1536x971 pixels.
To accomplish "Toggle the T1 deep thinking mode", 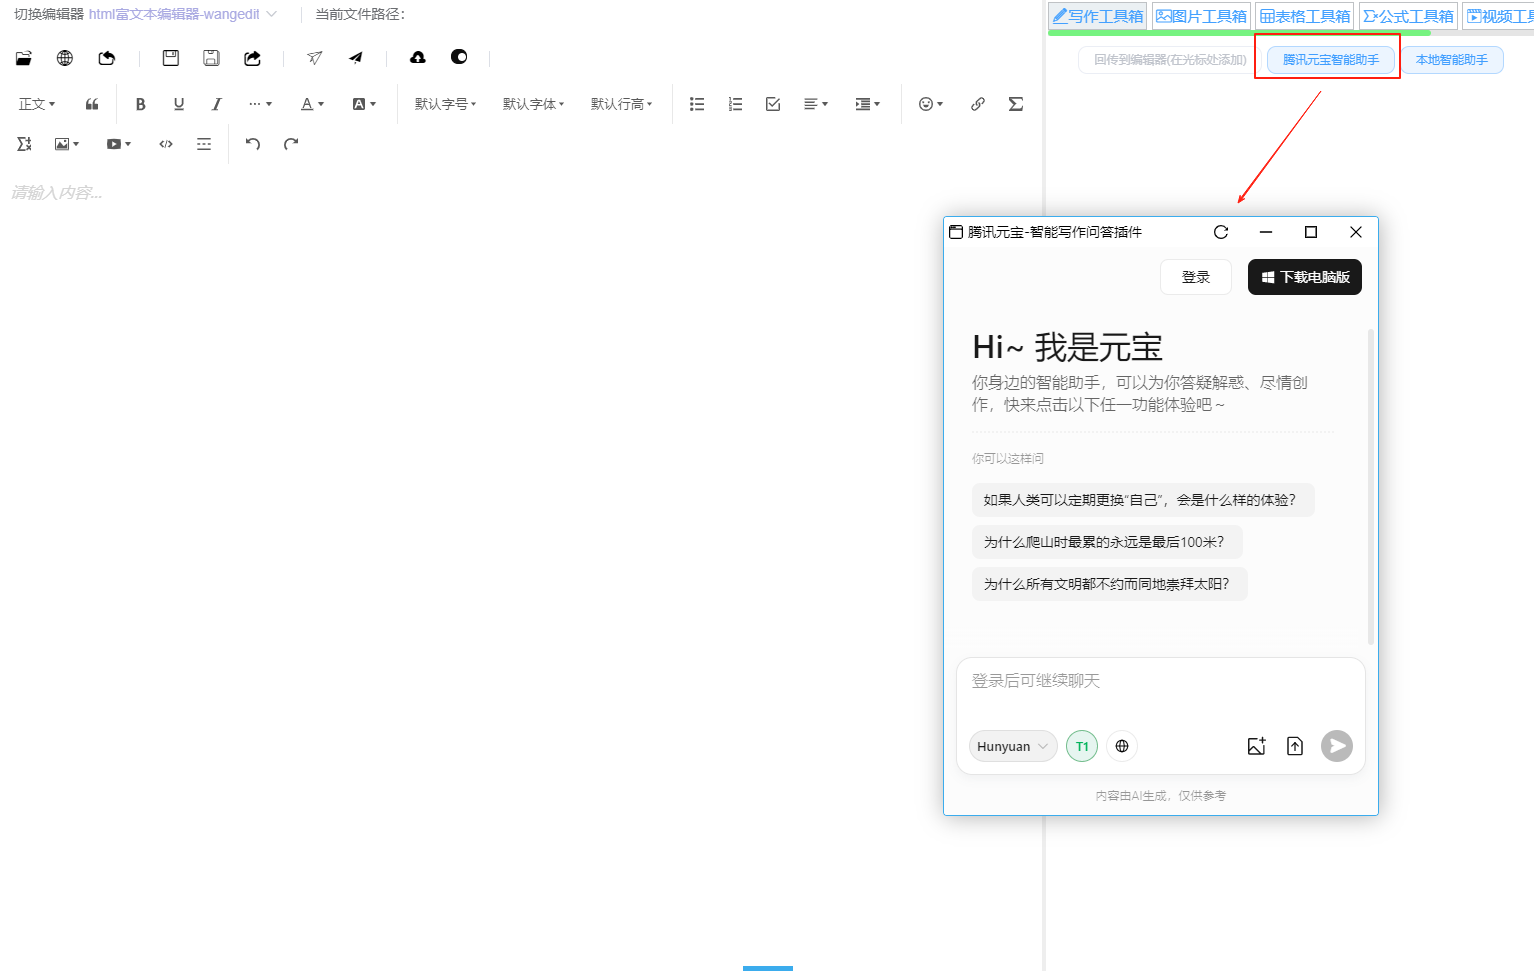I will [1082, 746].
